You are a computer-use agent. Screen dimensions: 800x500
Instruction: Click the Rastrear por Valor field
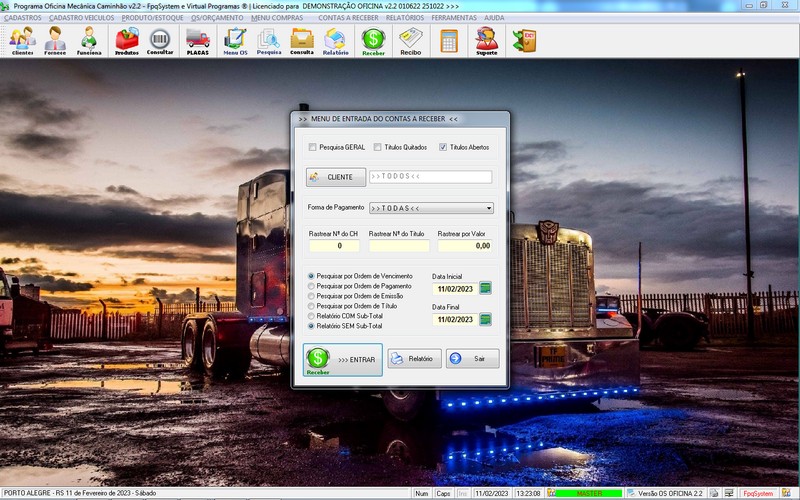(x=465, y=246)
